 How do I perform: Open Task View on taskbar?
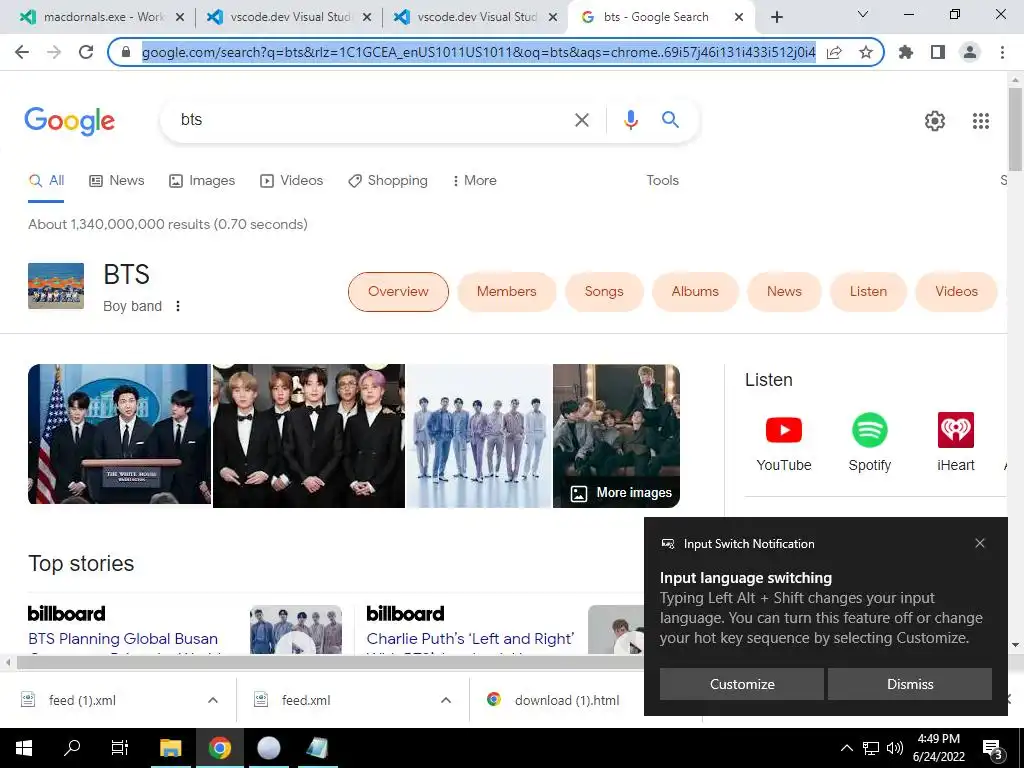click(x=120, y=748)
